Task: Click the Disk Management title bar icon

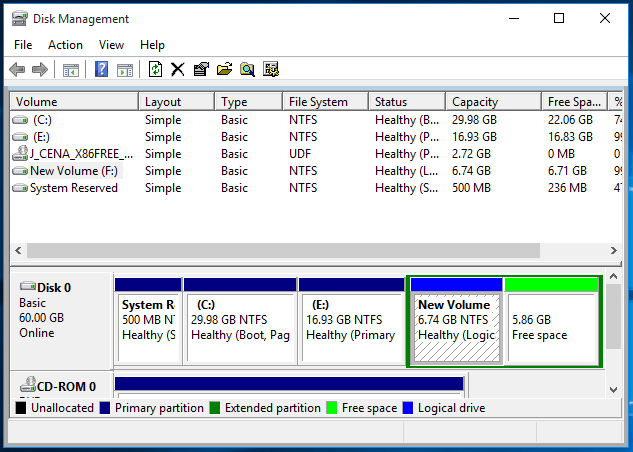Action: 20,19
